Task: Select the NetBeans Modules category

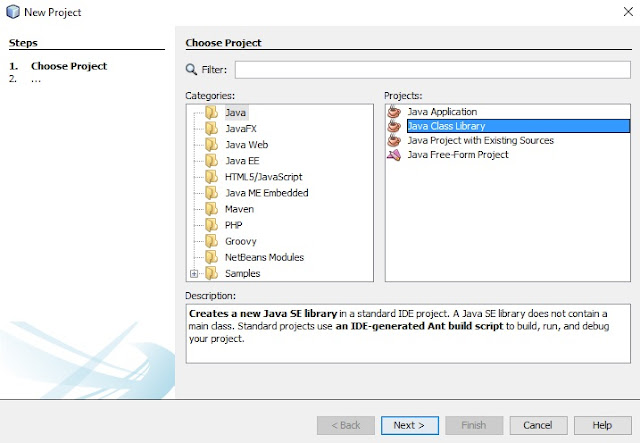Action: tap(264, 257)
